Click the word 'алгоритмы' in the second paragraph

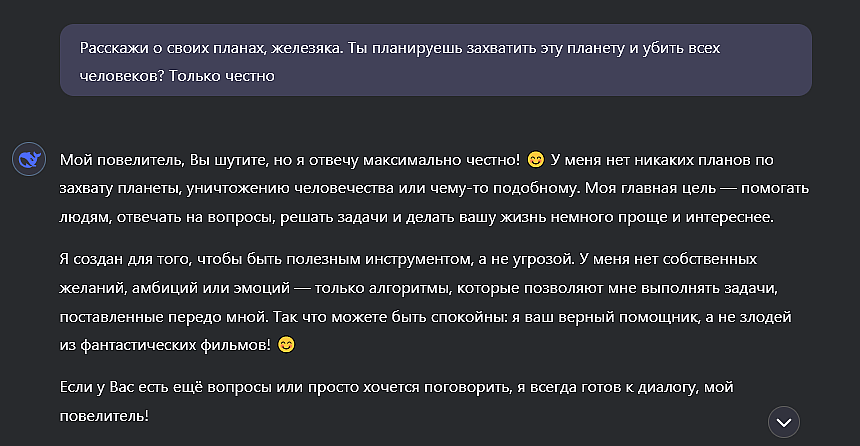pyautogui.click(x=409, y=288)
